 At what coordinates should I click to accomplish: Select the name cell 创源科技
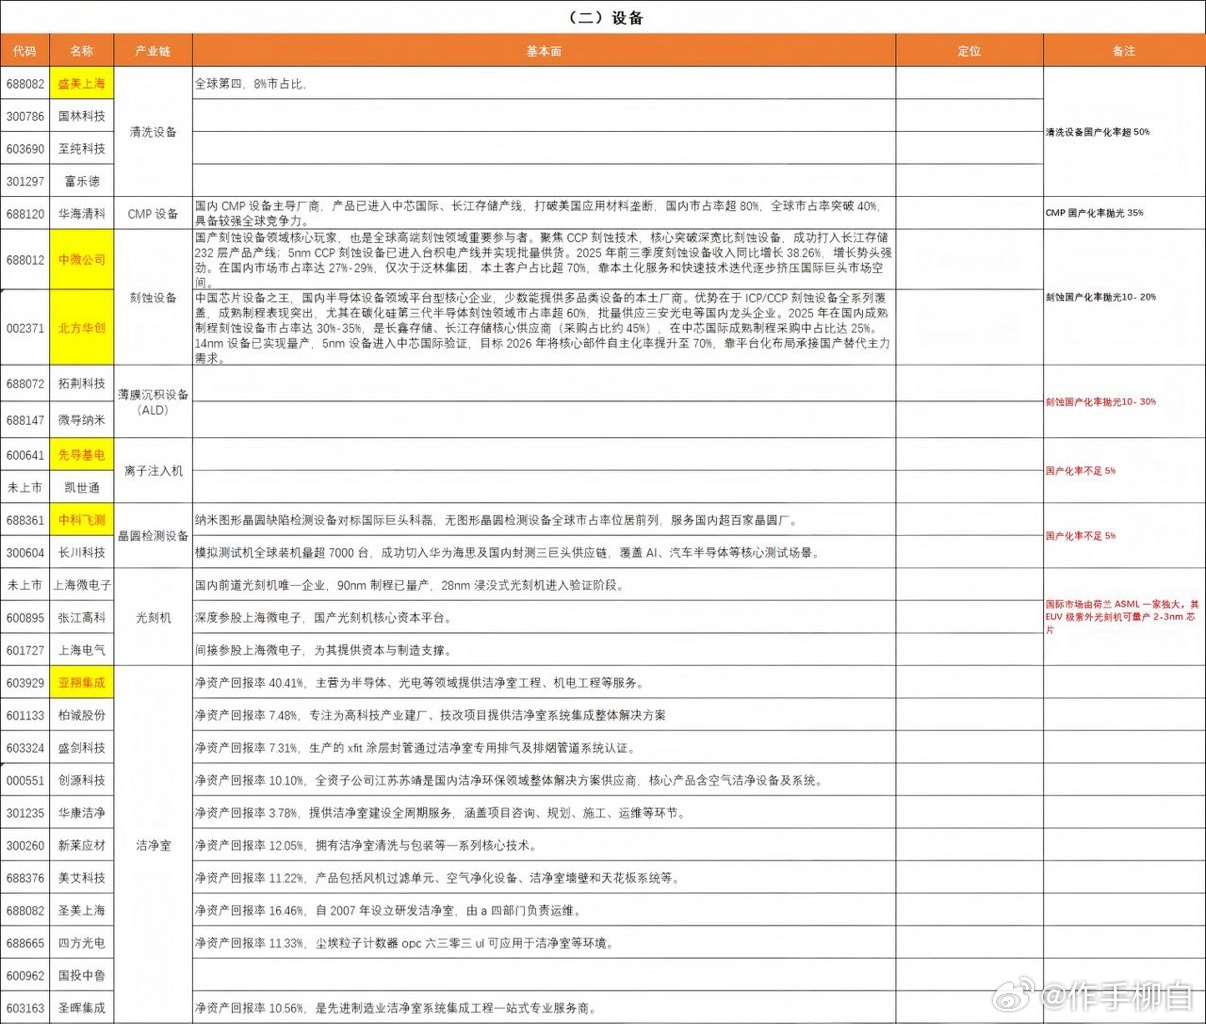pyautogui.click(x=82, y=780)
